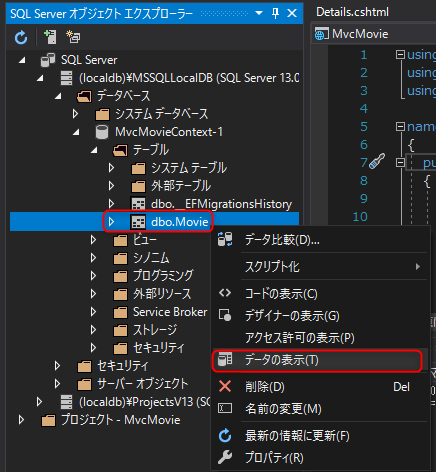This screenshot has height=472, width=436.
Task: Click the view data table icon
Action: 225,360
